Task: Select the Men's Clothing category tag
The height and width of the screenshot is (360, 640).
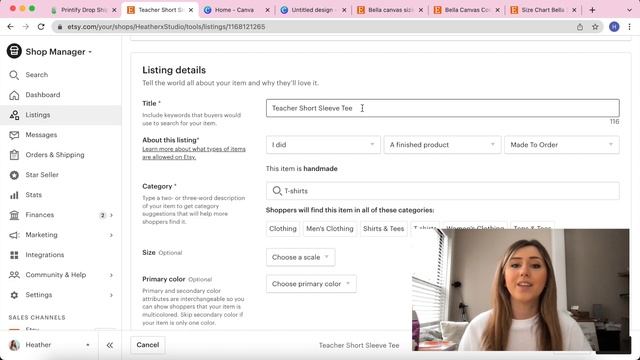Action: tap(330, 229)
